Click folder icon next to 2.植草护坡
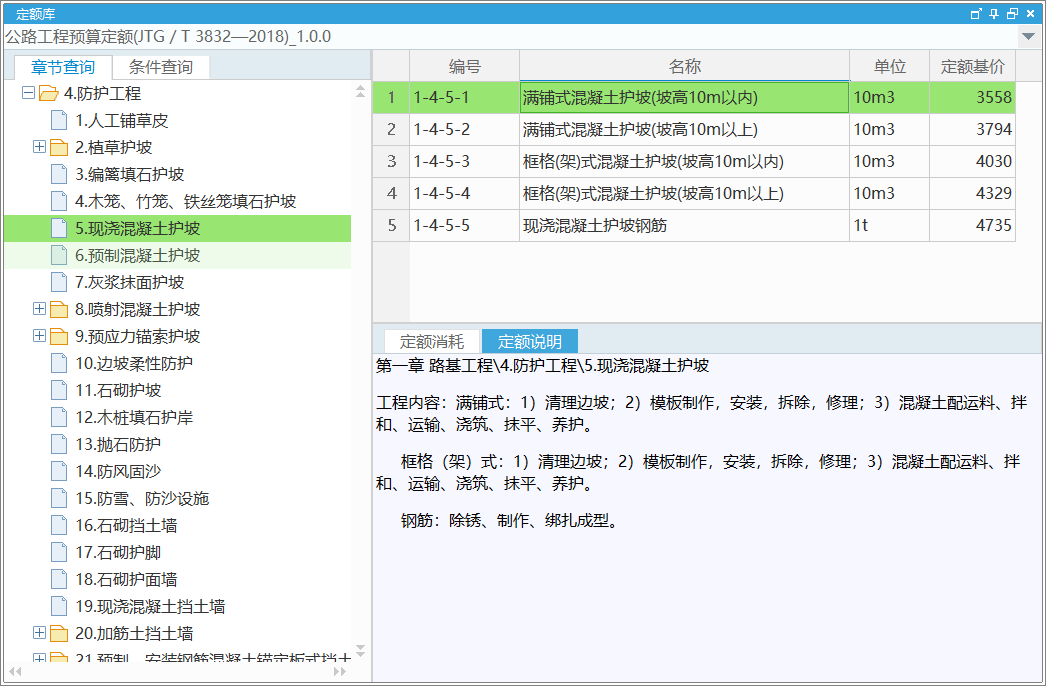Screen dimensions: 1046x686 tap(59, 148)
